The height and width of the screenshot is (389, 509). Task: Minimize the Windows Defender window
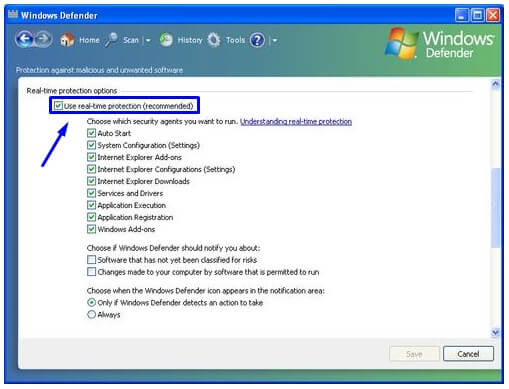tap(462, 15)
